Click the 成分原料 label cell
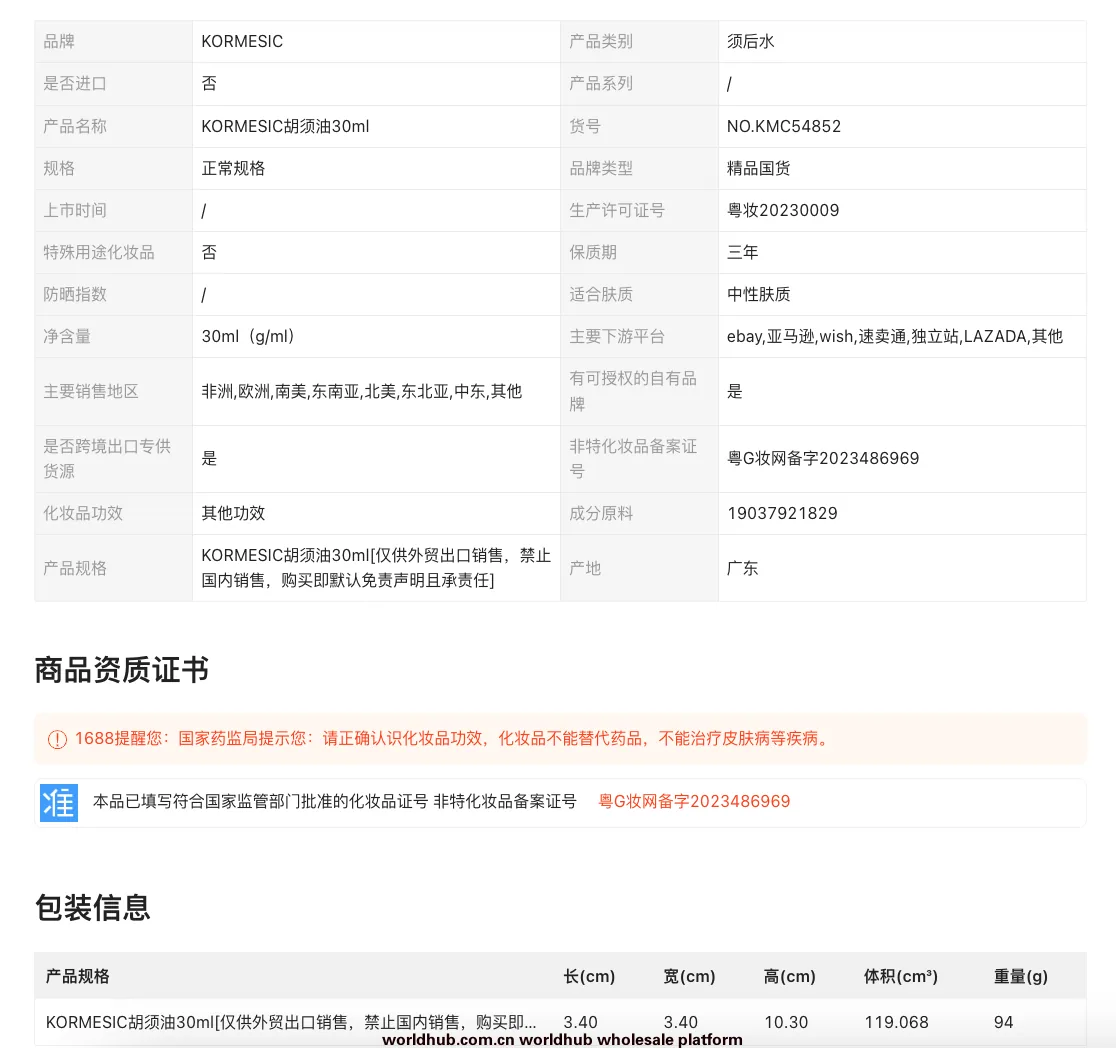Viewport: 1116px width, 1048px height. (639, 513)
